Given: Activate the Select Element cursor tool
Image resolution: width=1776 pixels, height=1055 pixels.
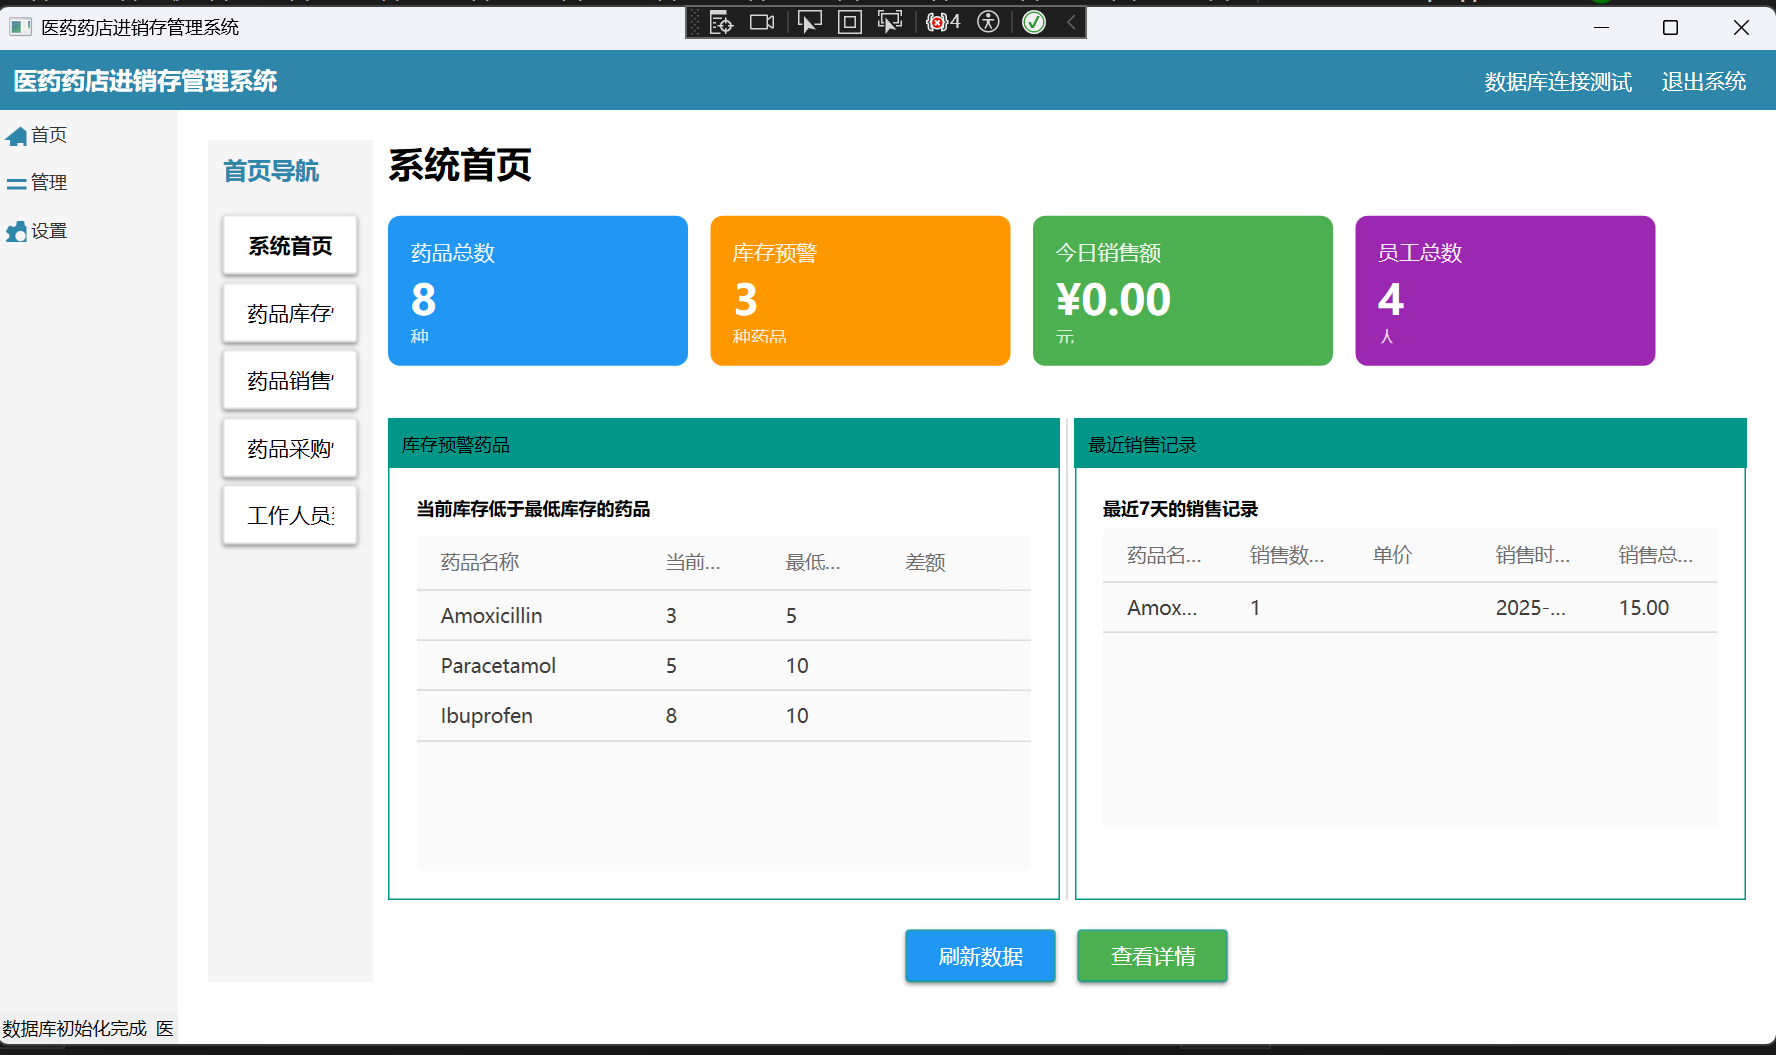Looking at the screenshot, I should 809,22.
